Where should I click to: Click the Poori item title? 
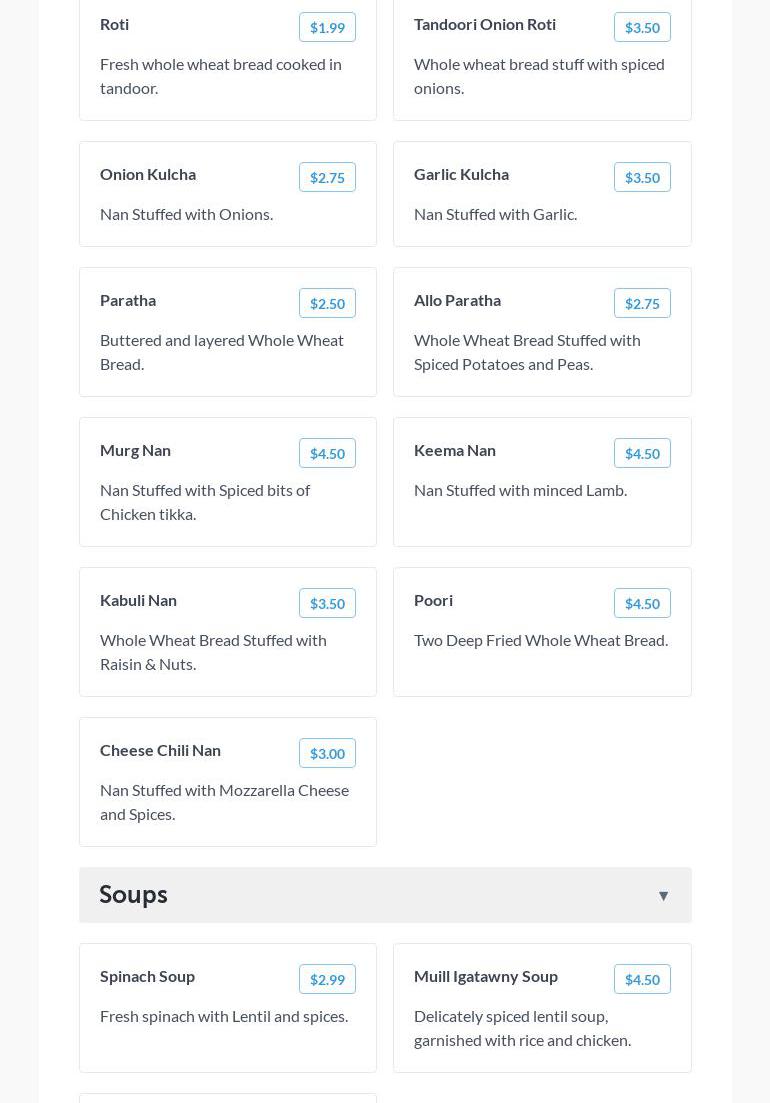[433, 600]
